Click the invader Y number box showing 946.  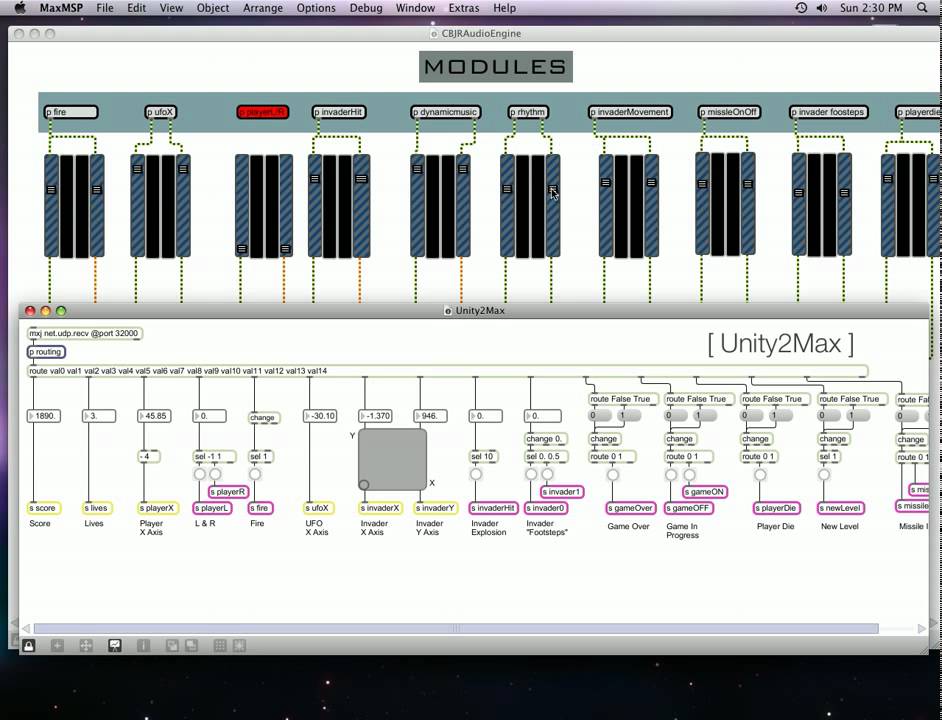point(431,416)
